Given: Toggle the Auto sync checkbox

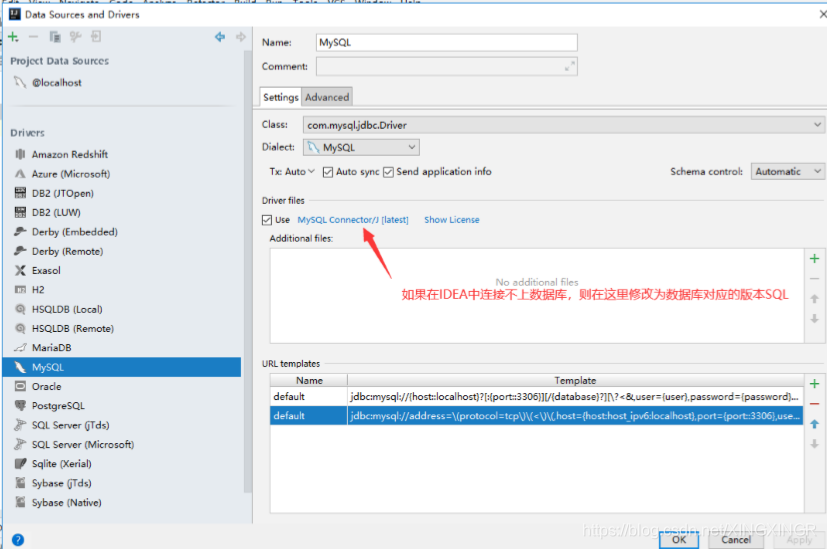Looking at the screenshot, I should click(x=328, y=172).
